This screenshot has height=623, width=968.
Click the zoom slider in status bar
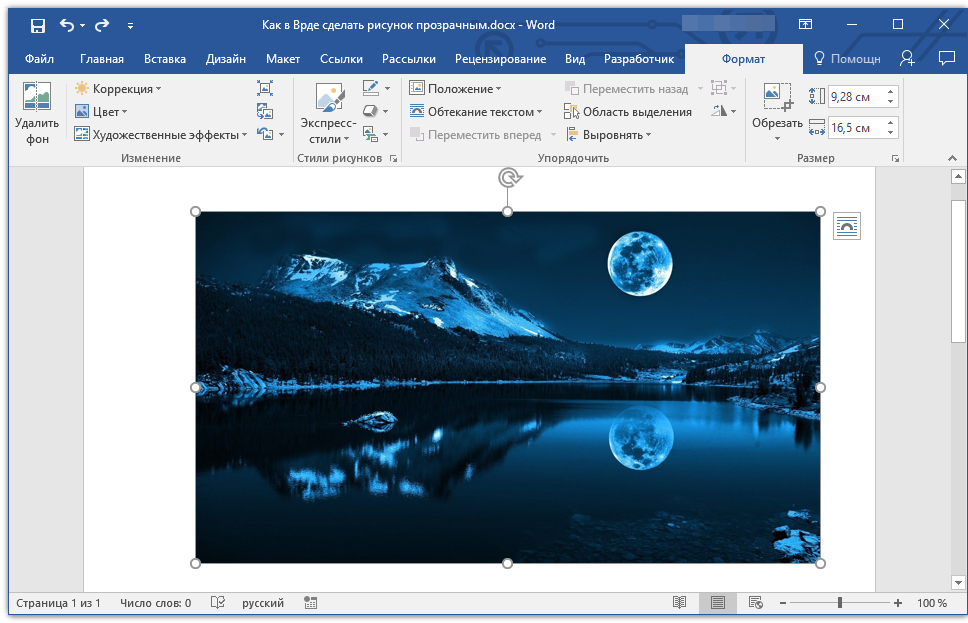(839, 603)
